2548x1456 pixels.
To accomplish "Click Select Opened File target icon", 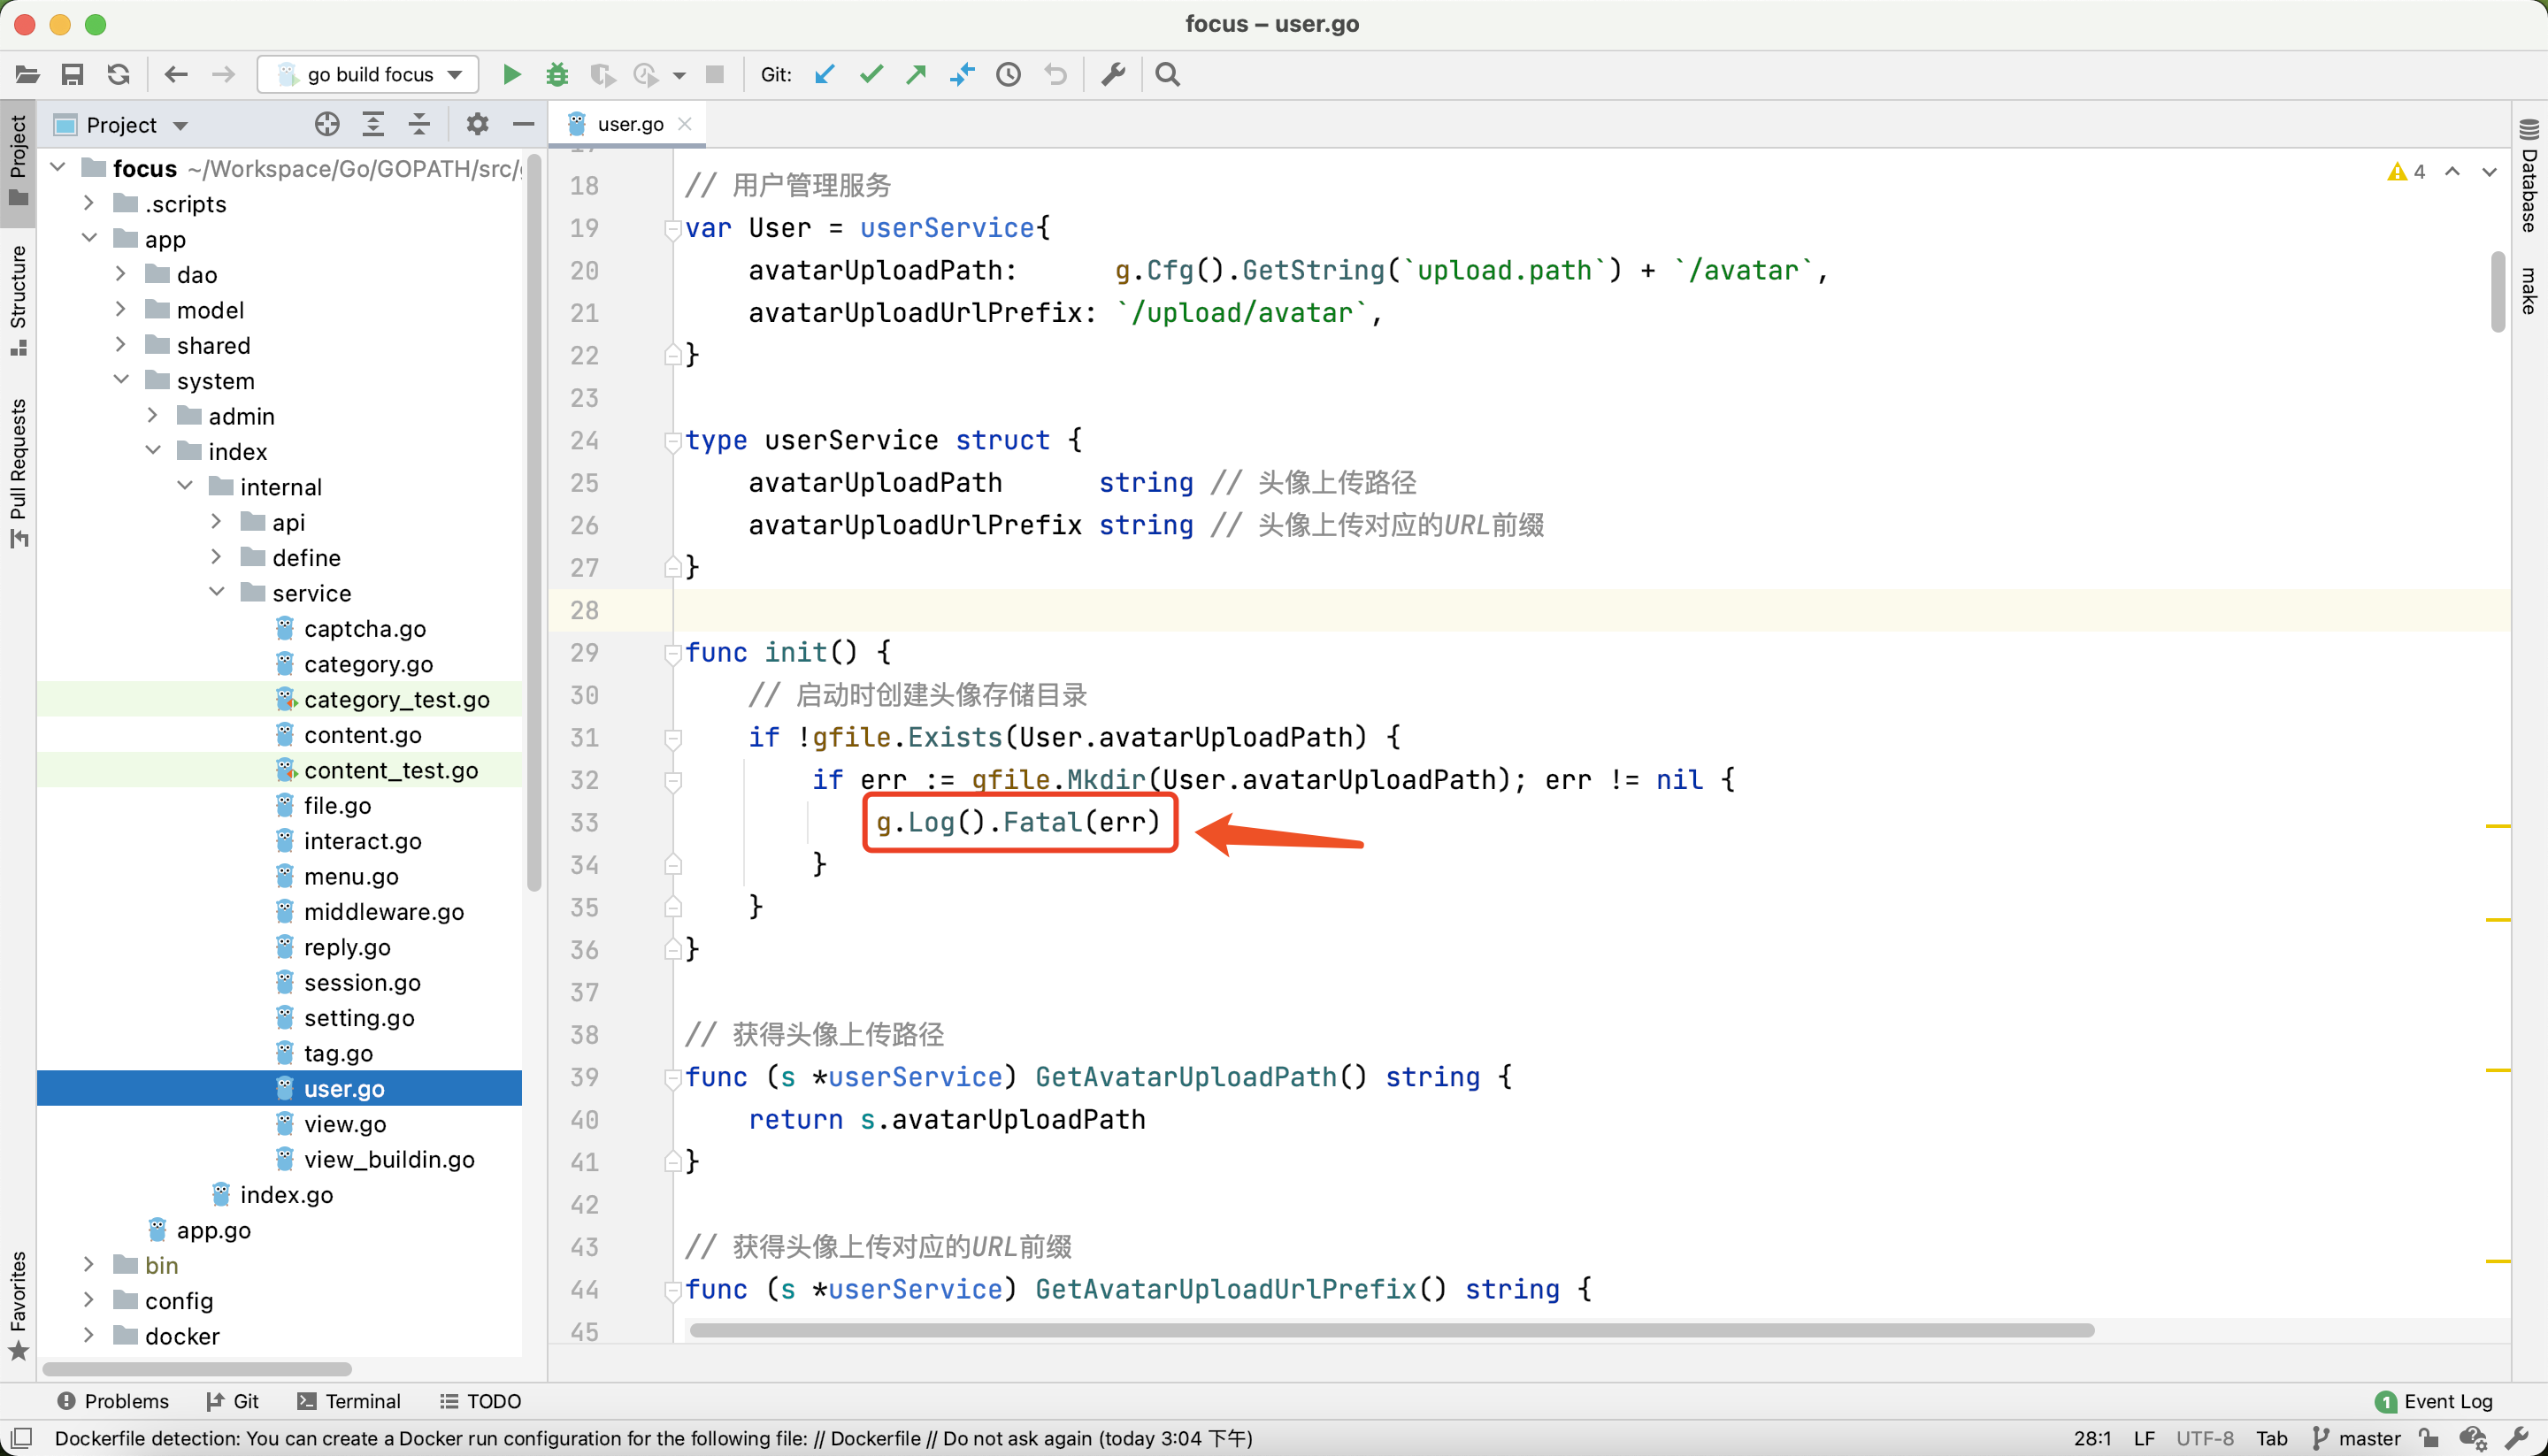I will click(327, 124).
